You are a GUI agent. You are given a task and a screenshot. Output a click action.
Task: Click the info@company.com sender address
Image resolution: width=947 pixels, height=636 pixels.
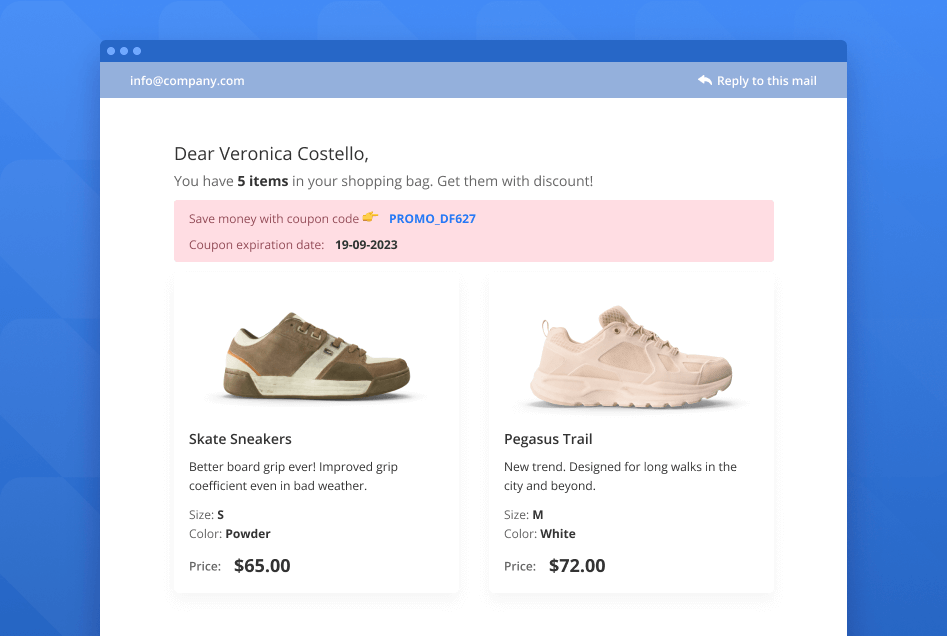click(187, 81)
